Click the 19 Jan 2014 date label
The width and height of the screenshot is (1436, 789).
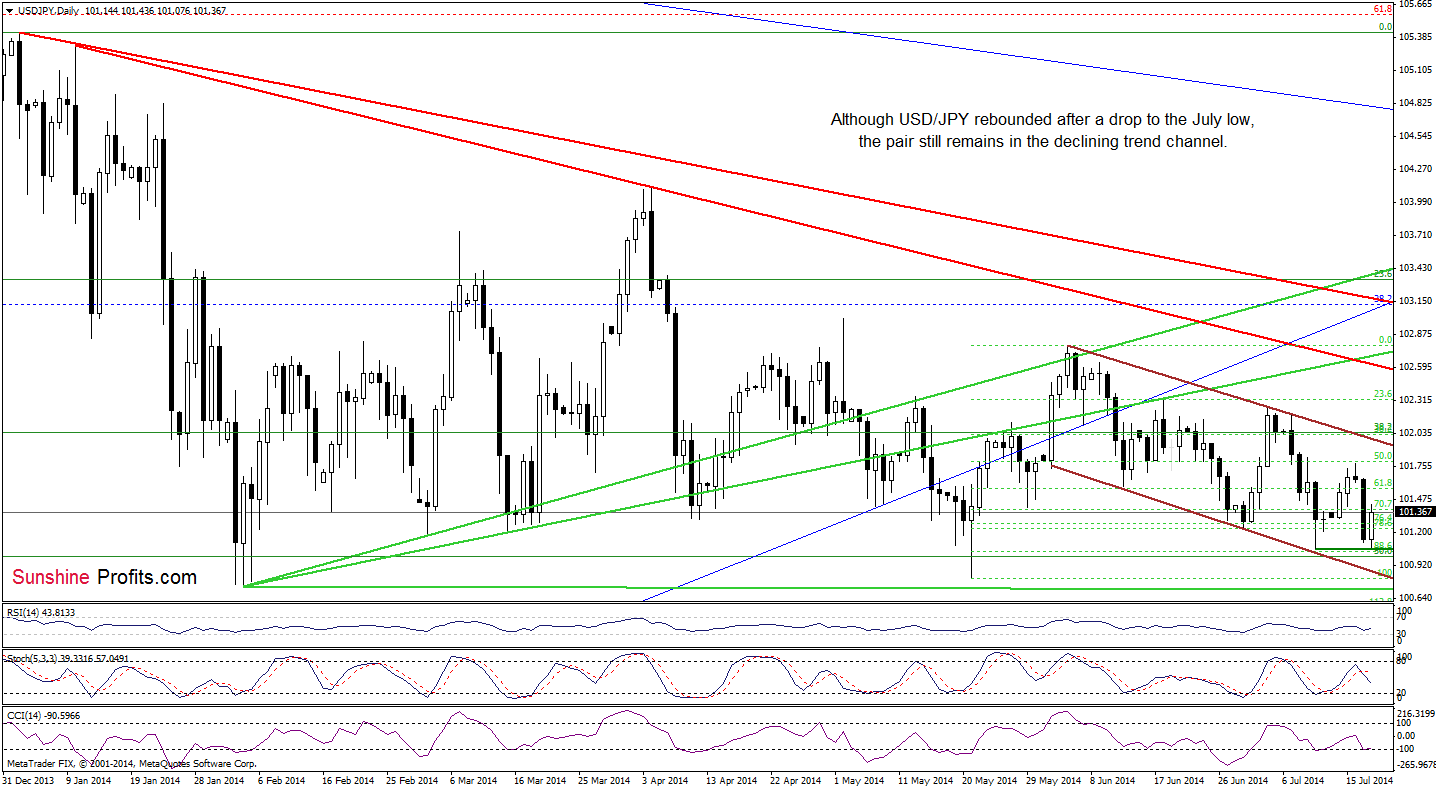pos(157,779)
